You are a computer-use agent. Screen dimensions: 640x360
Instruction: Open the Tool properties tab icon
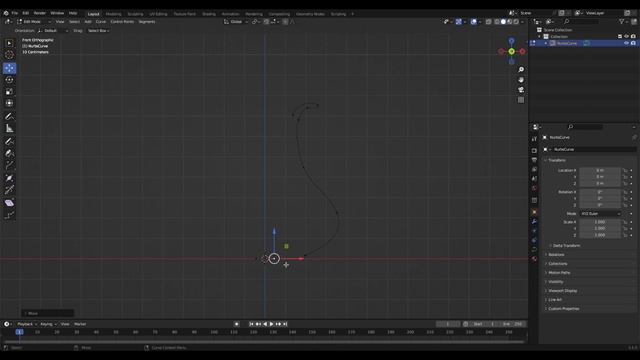click(534, 139)
